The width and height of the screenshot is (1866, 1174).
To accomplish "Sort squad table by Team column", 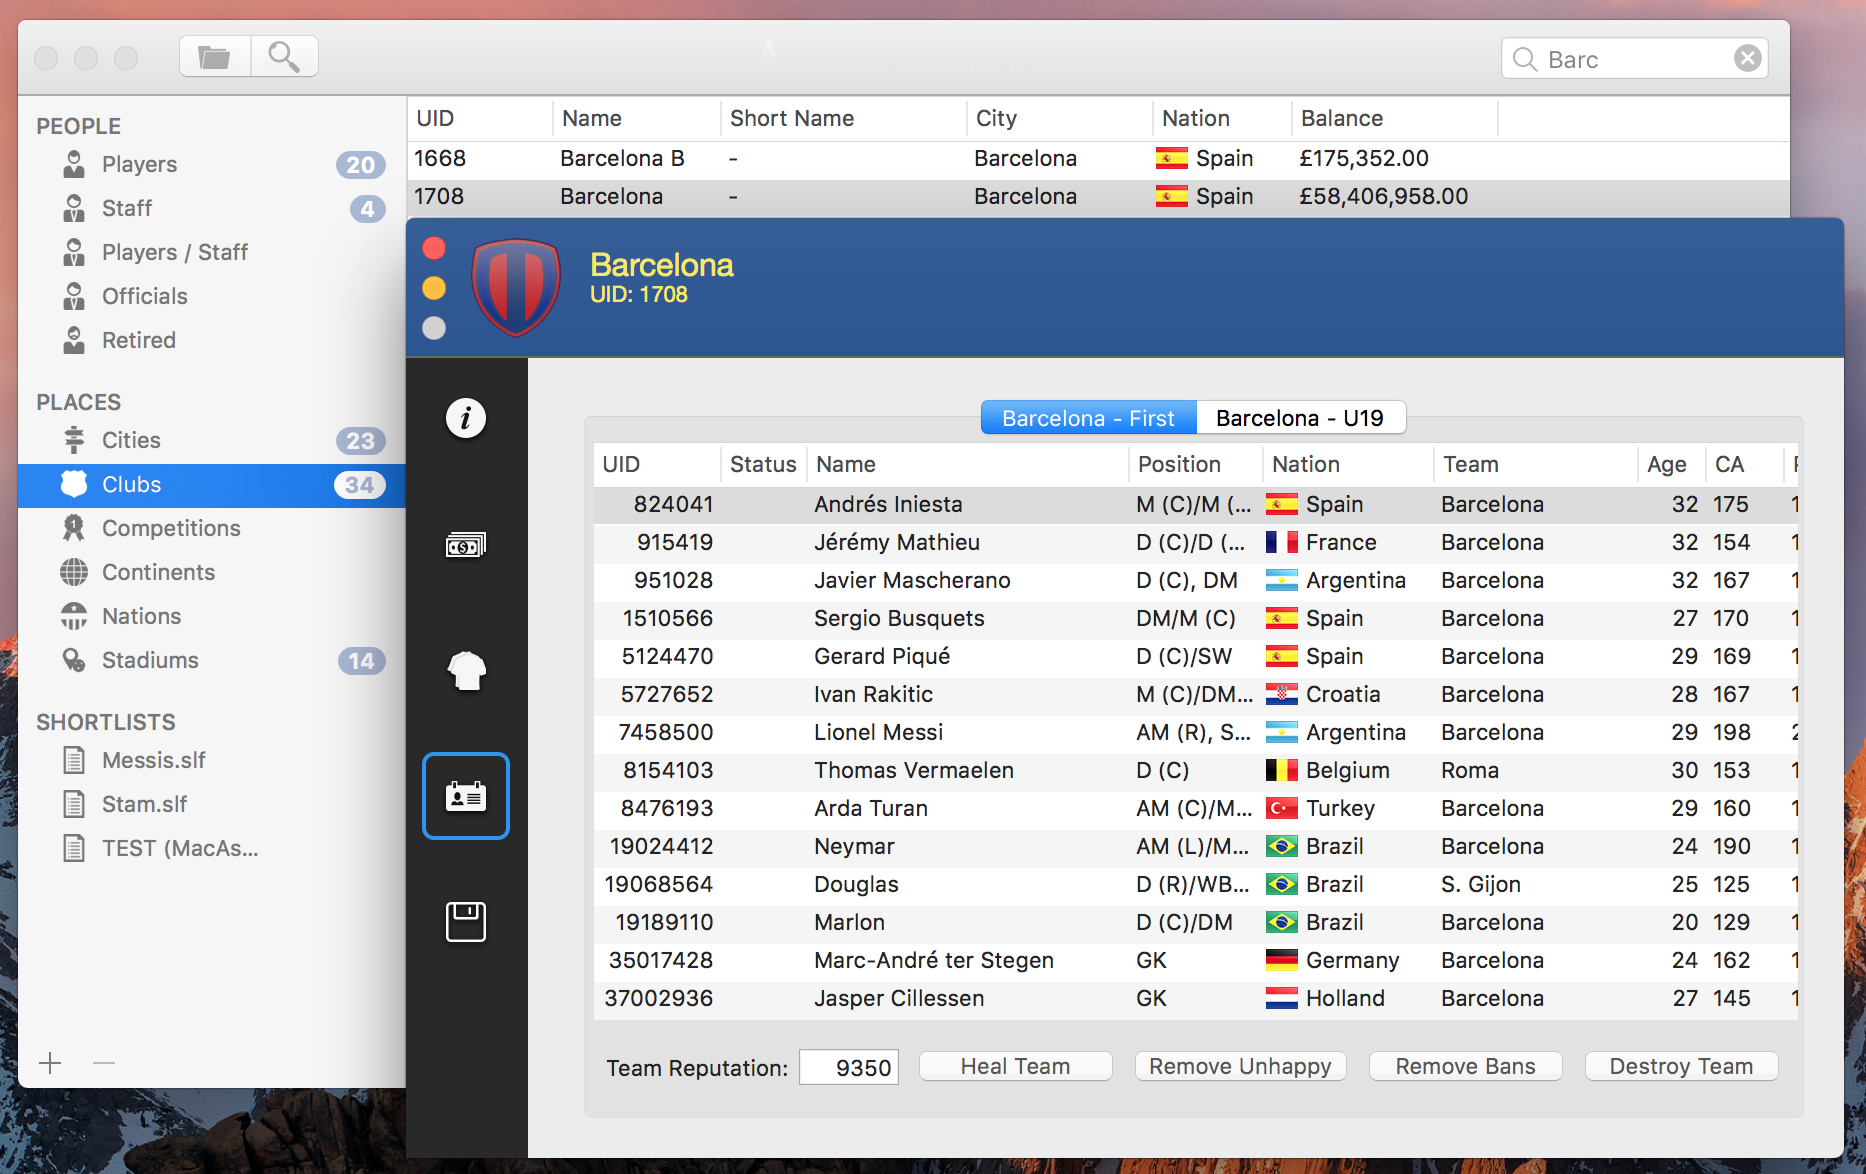I will (1535, 464).
